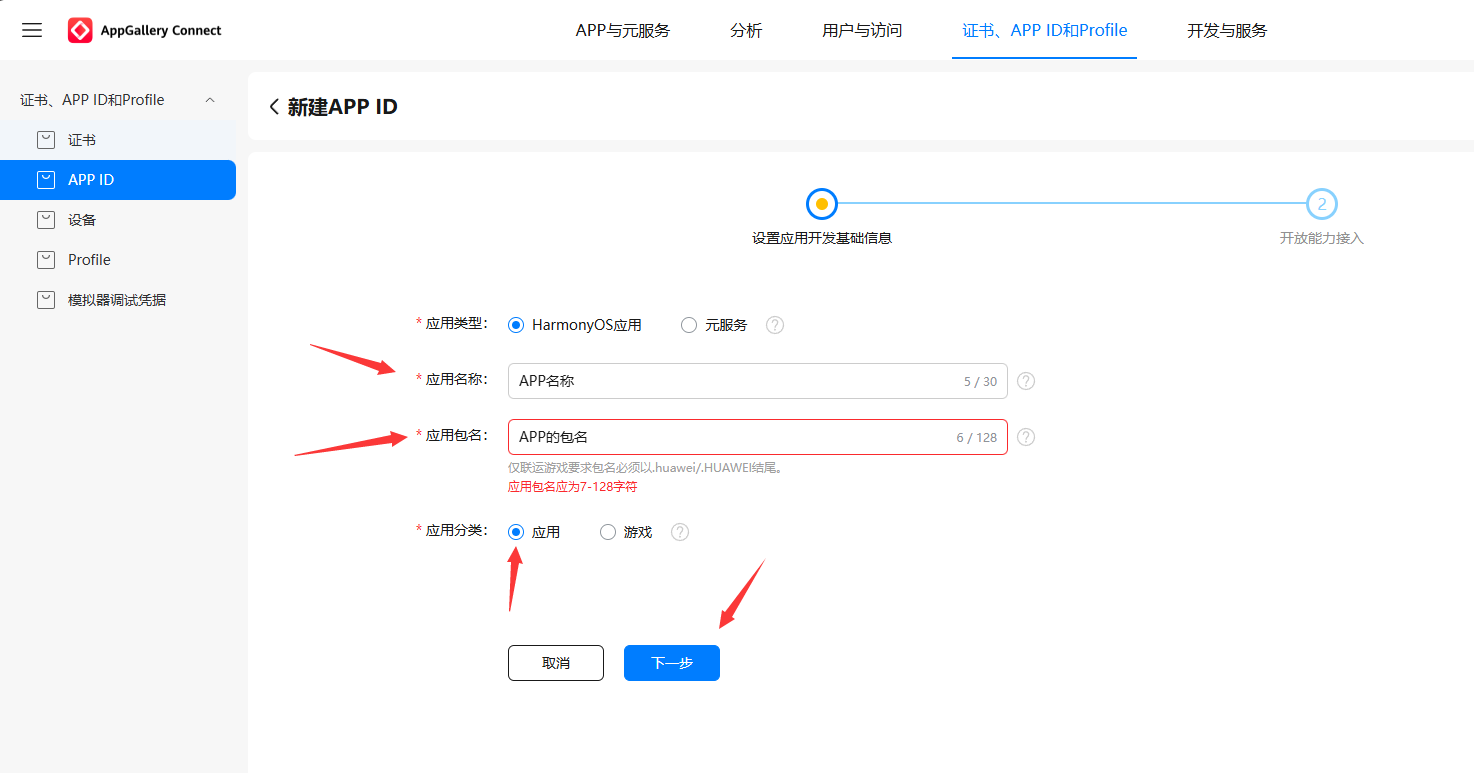This screenshot has height=773, width=1474.
Task: Go to 设备 in the sidebar
Action: (118, 220)
